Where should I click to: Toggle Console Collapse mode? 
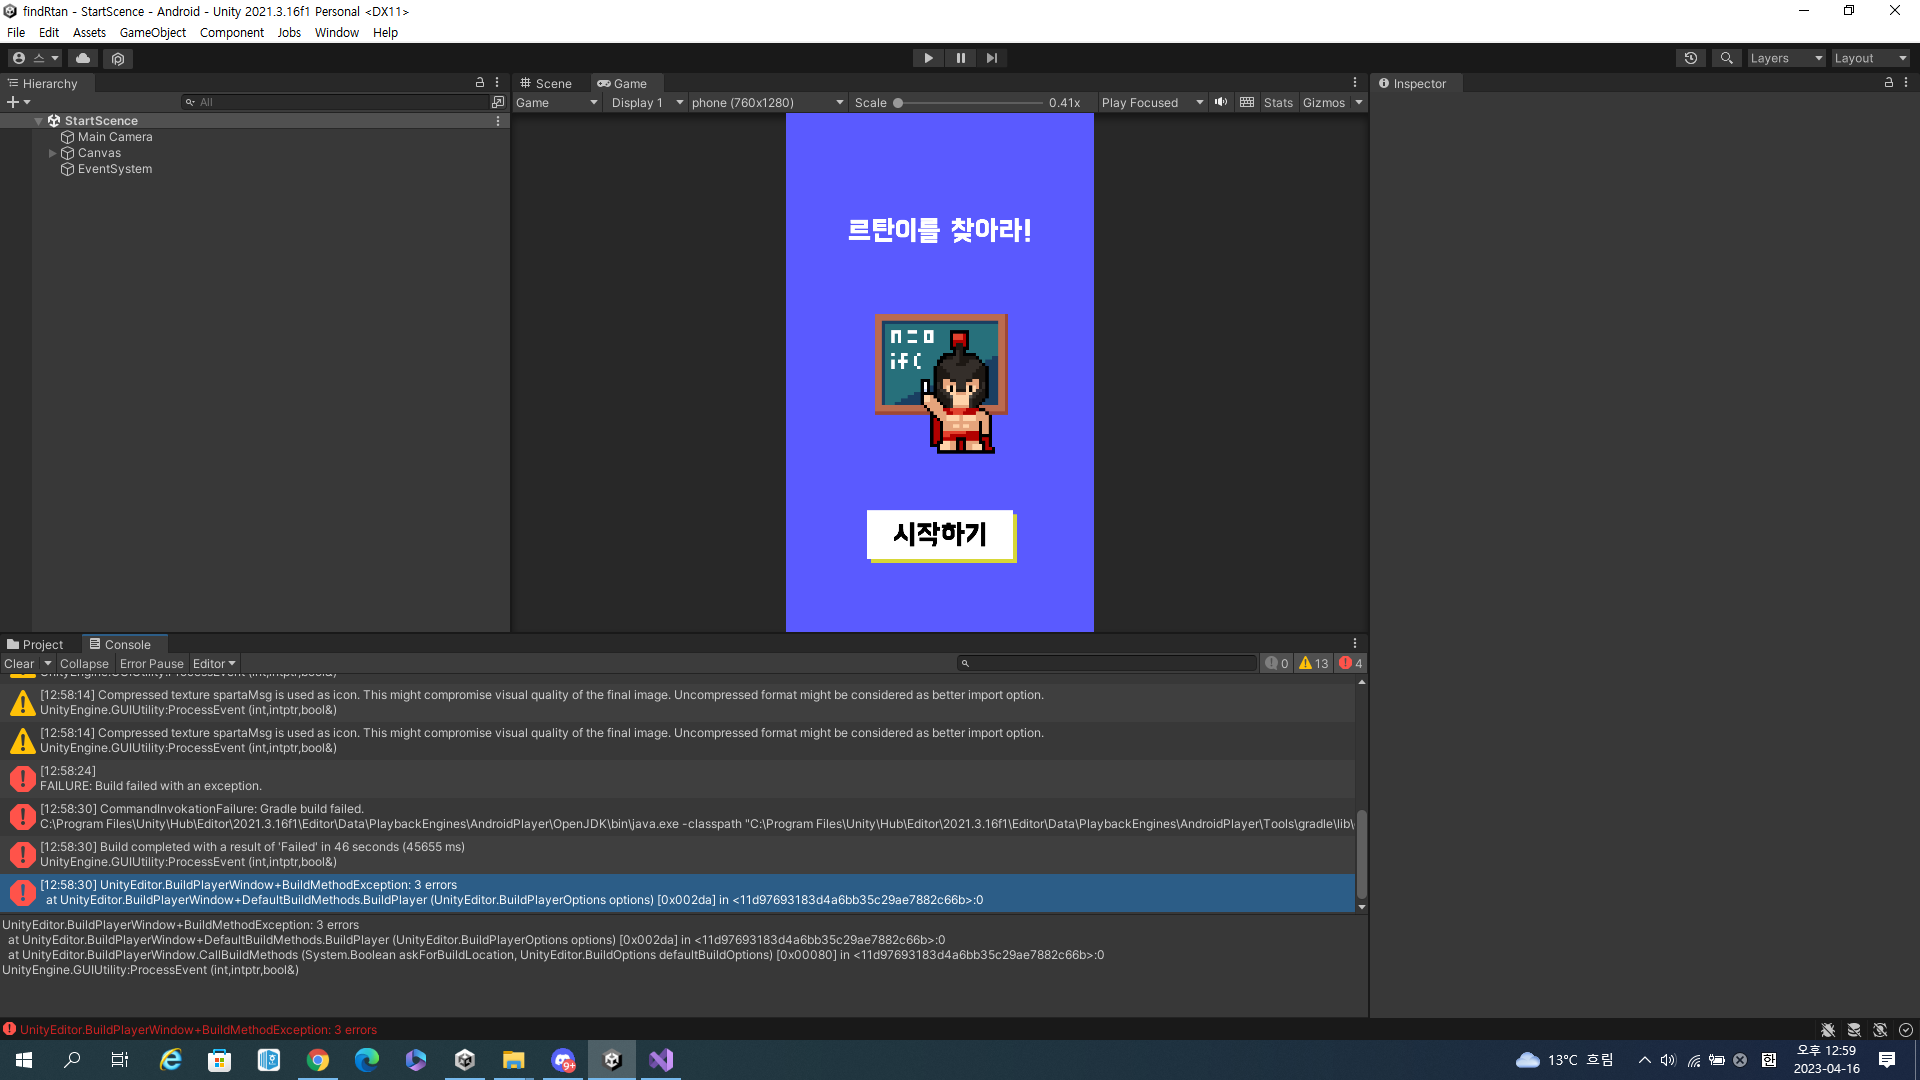pyautogui.click(x=84, y=663)
